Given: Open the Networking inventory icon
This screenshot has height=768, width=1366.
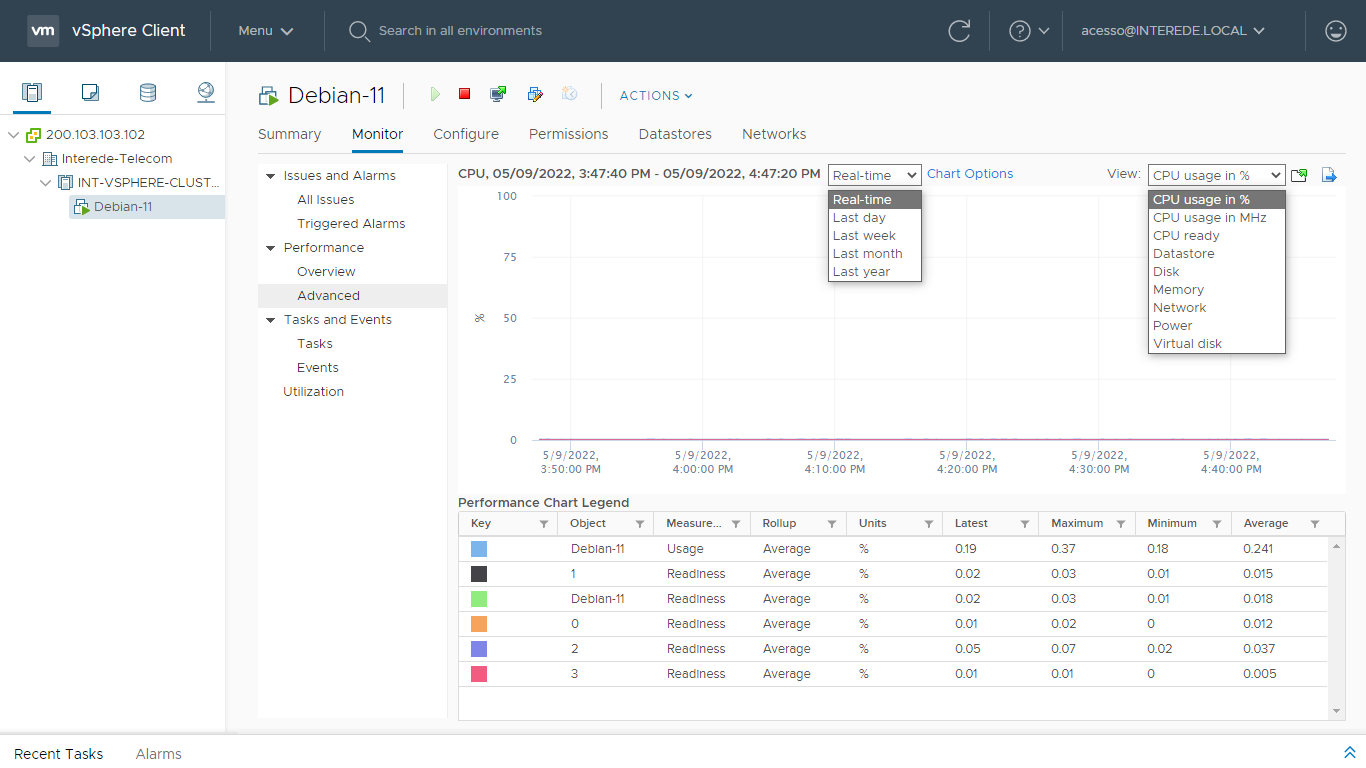Looking at the screenshot, I should 206,93.
